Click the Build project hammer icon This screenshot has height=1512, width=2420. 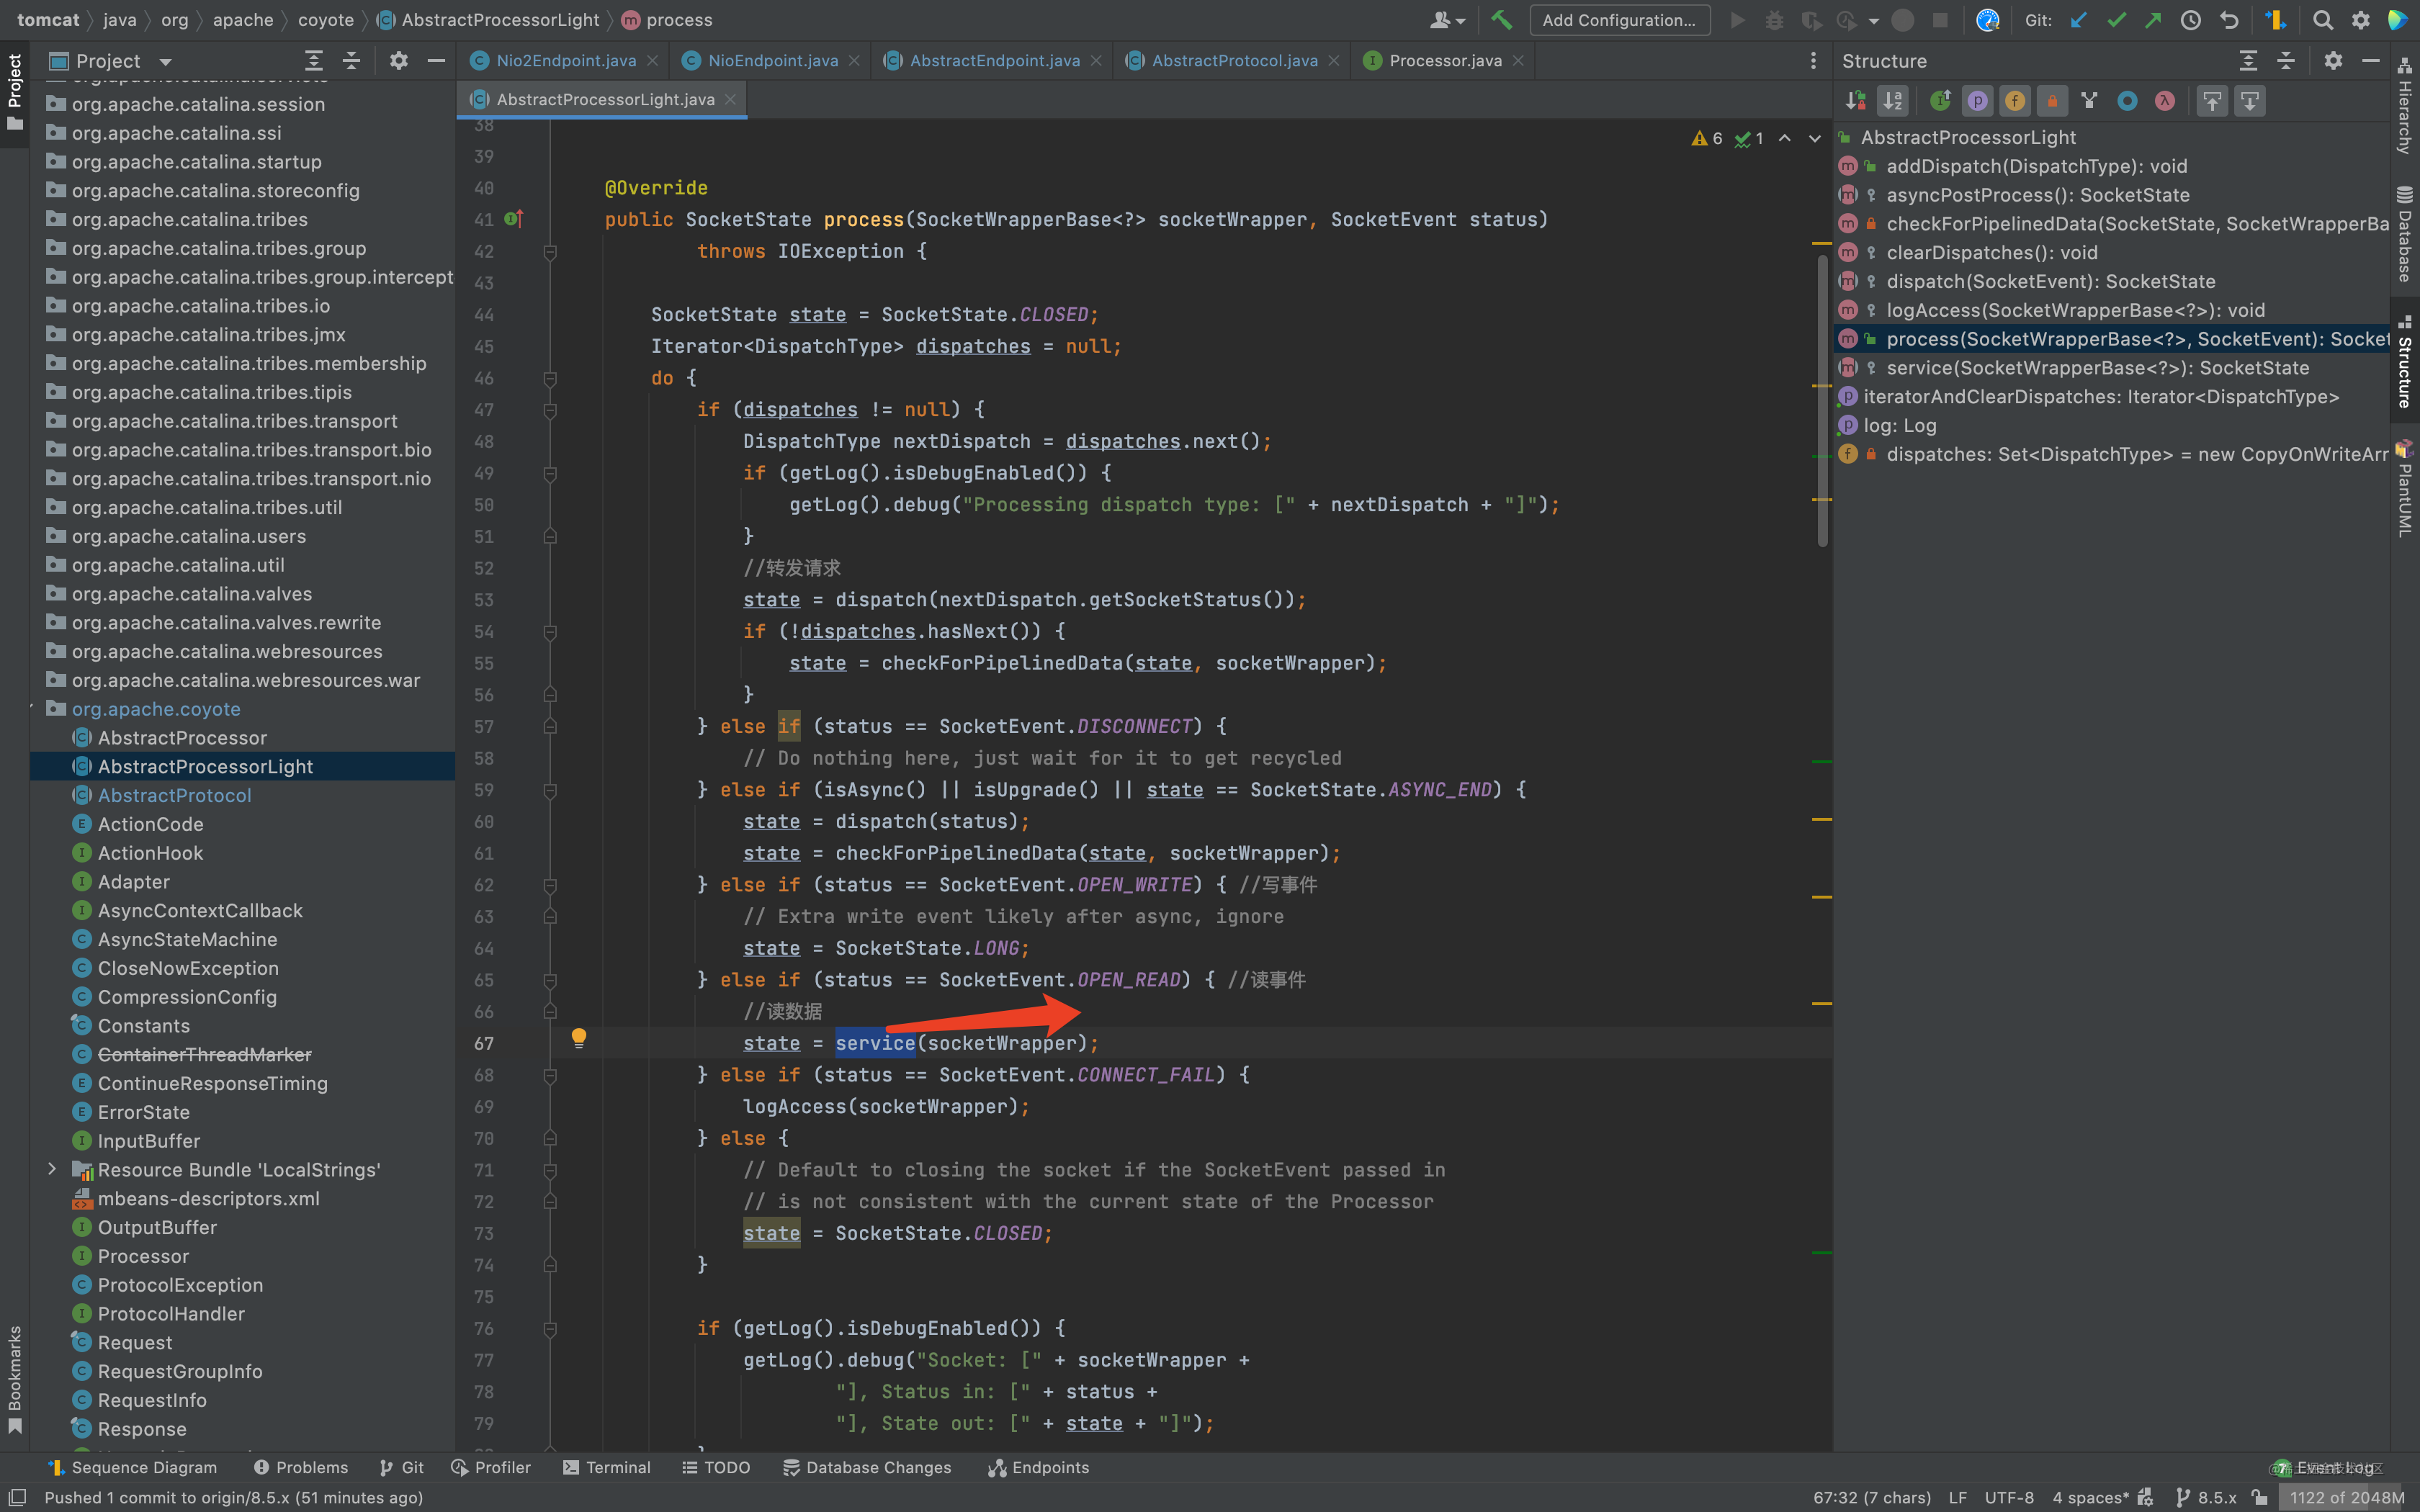pos(1501,20)
